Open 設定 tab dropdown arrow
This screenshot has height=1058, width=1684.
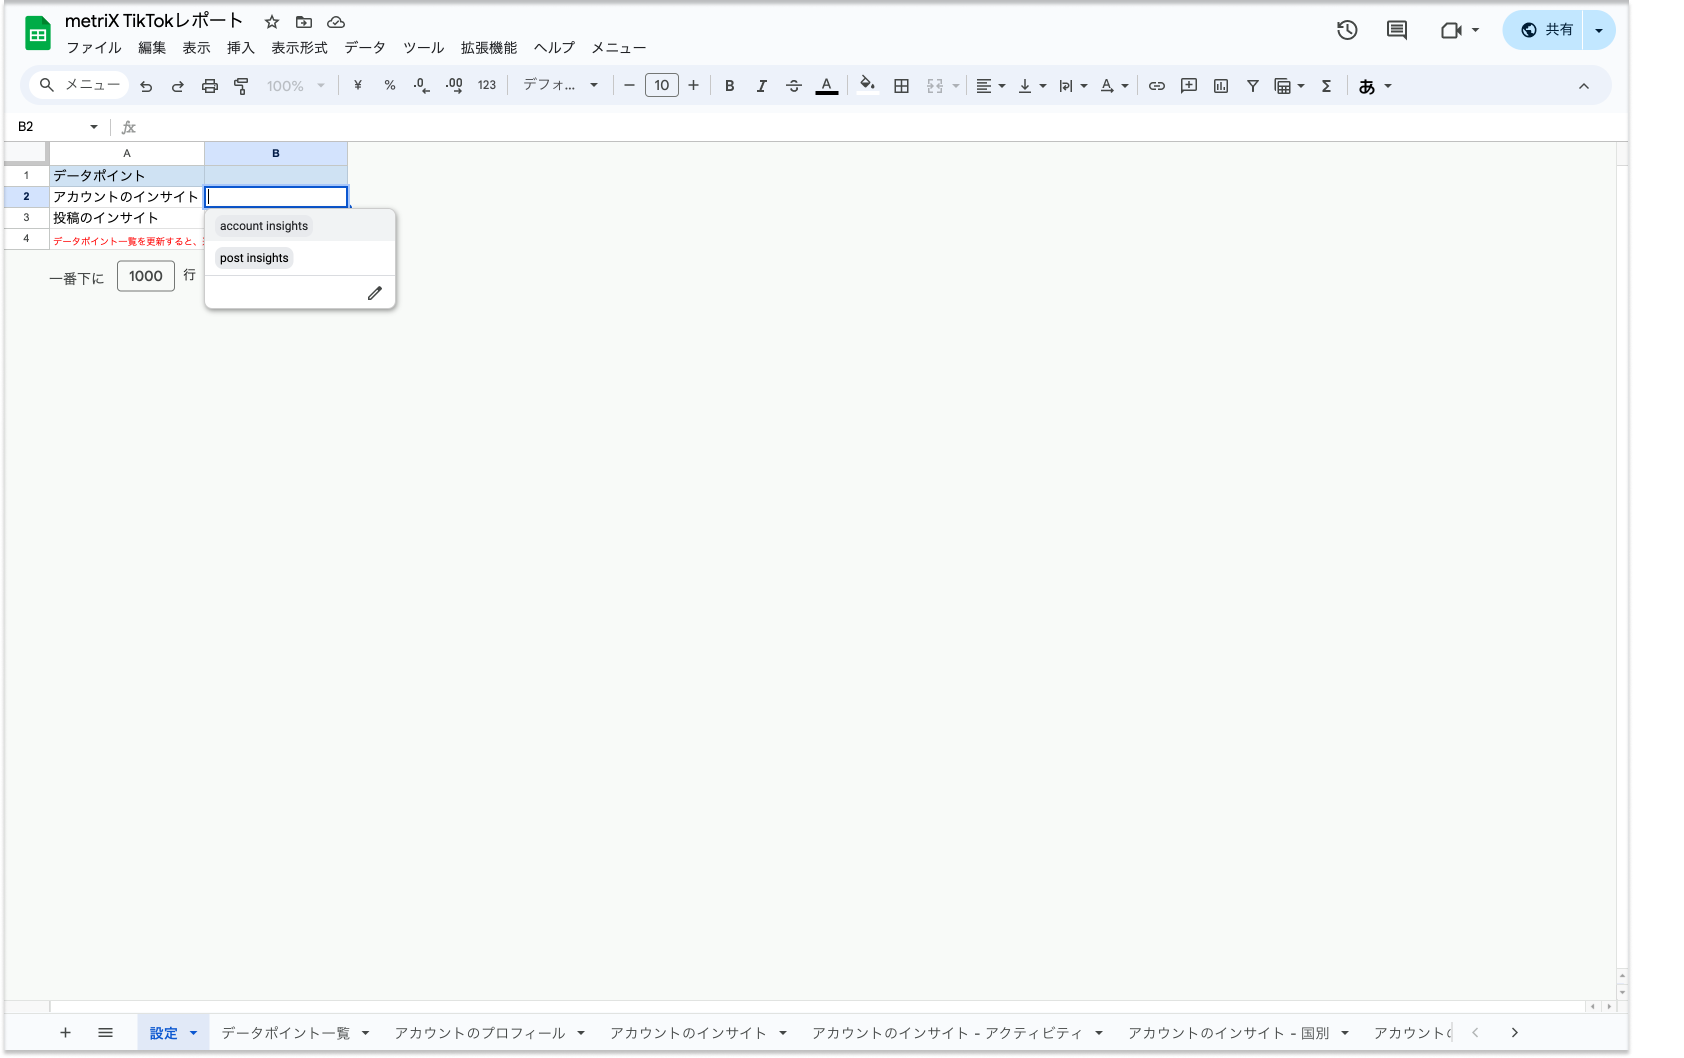(x=193, y=1033)
